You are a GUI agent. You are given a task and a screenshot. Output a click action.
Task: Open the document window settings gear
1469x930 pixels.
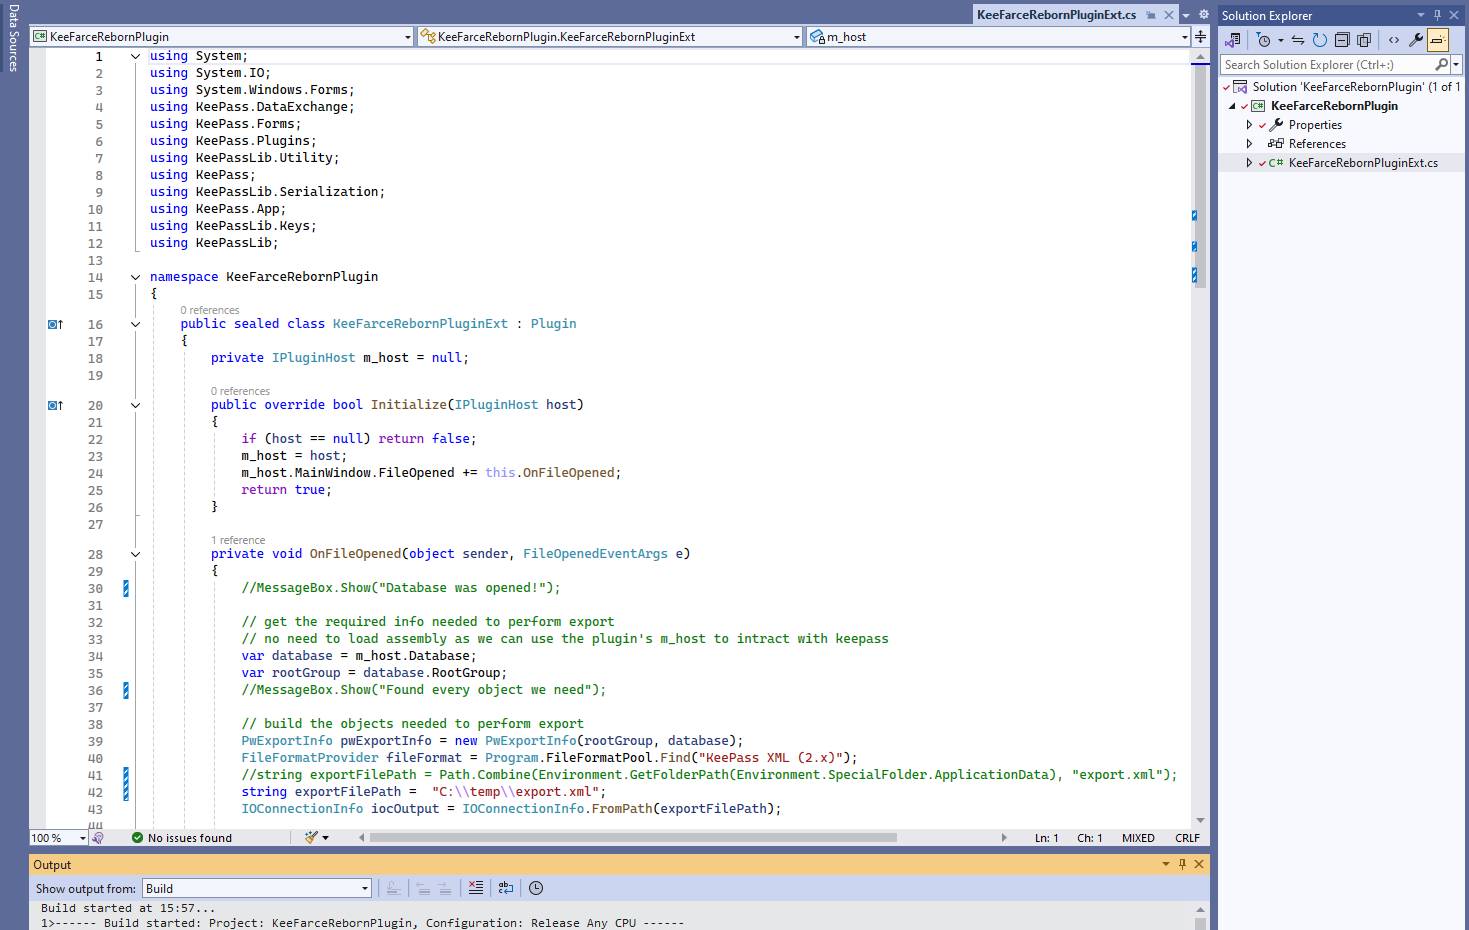pos(1204,15)
